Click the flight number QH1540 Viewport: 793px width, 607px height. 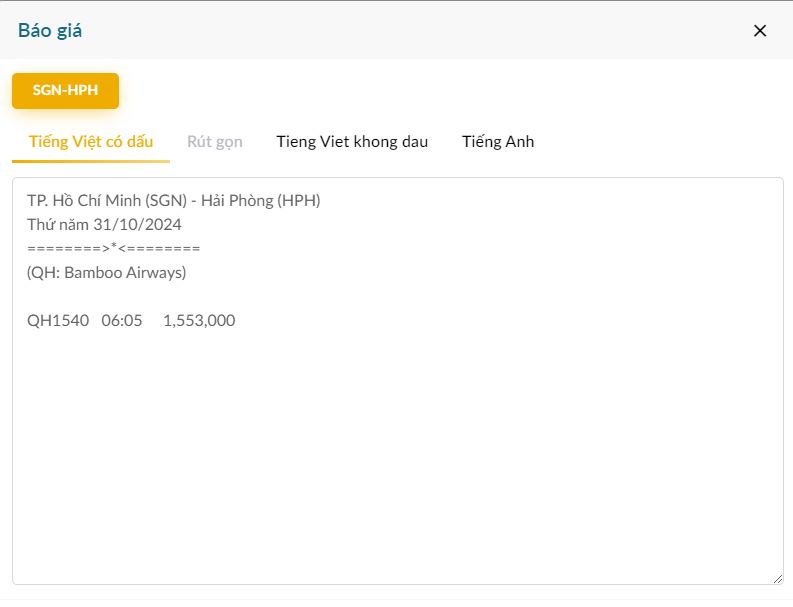click(x=58, y=320)
